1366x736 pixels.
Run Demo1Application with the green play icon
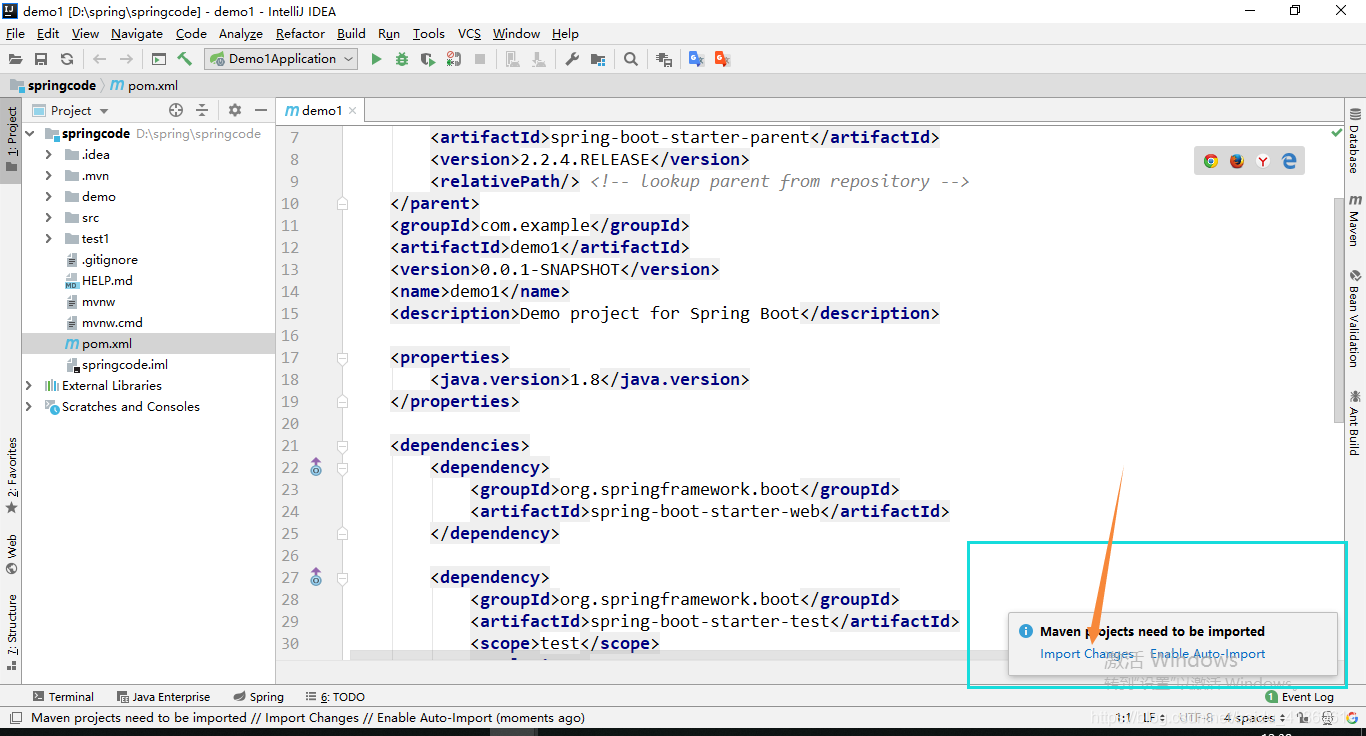tap(376, 59)
